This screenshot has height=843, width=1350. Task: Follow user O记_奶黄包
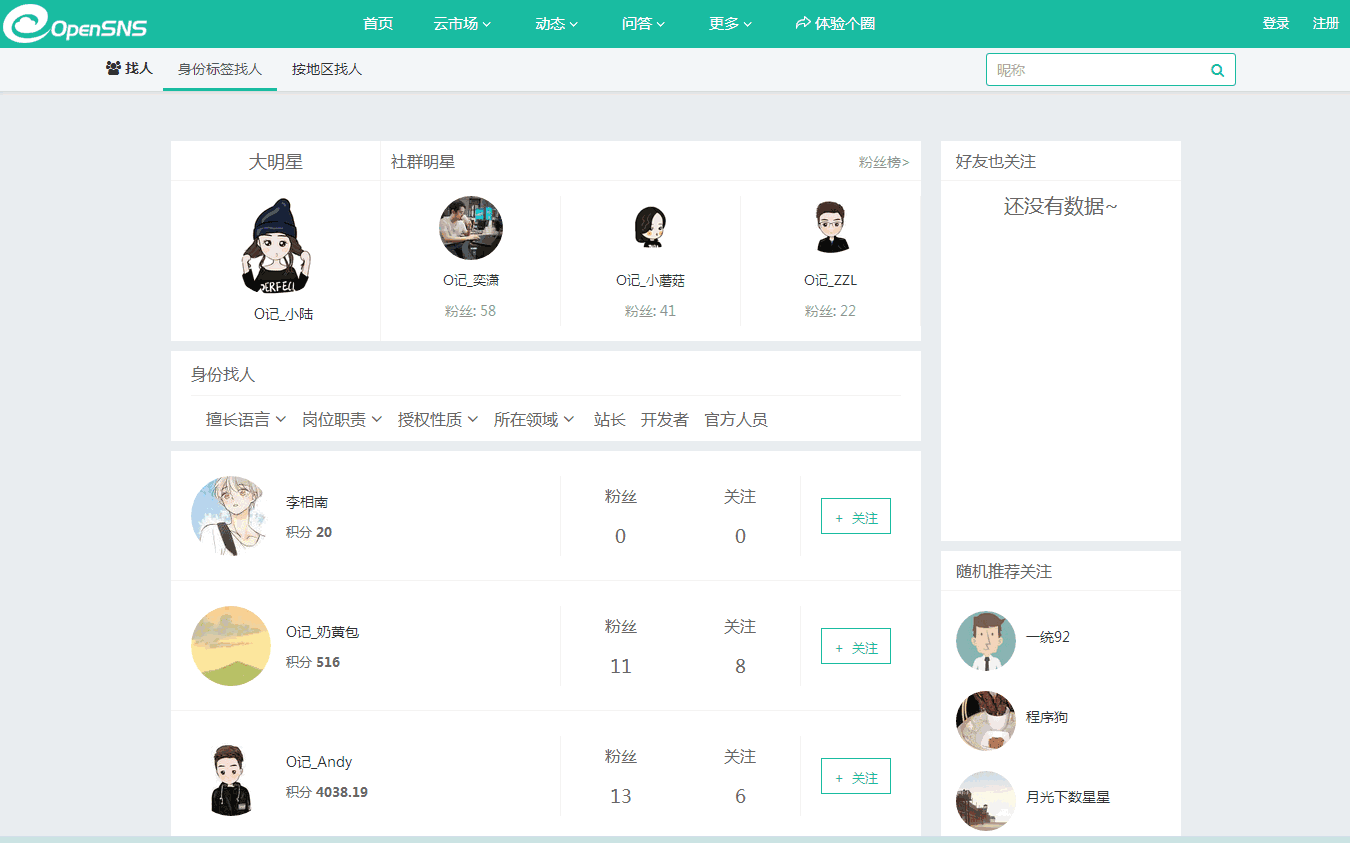click(855, 647)
